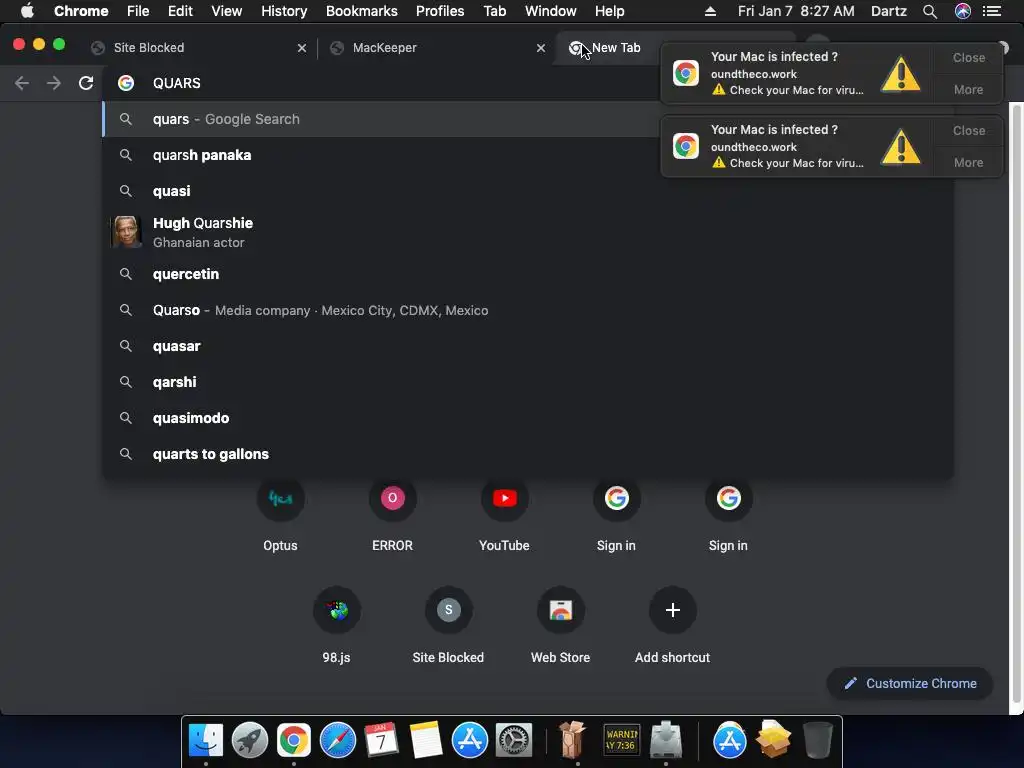Click the date and time in menu bar
The height and width of the screenshot is (768, 1024).
tap(796, 11)
